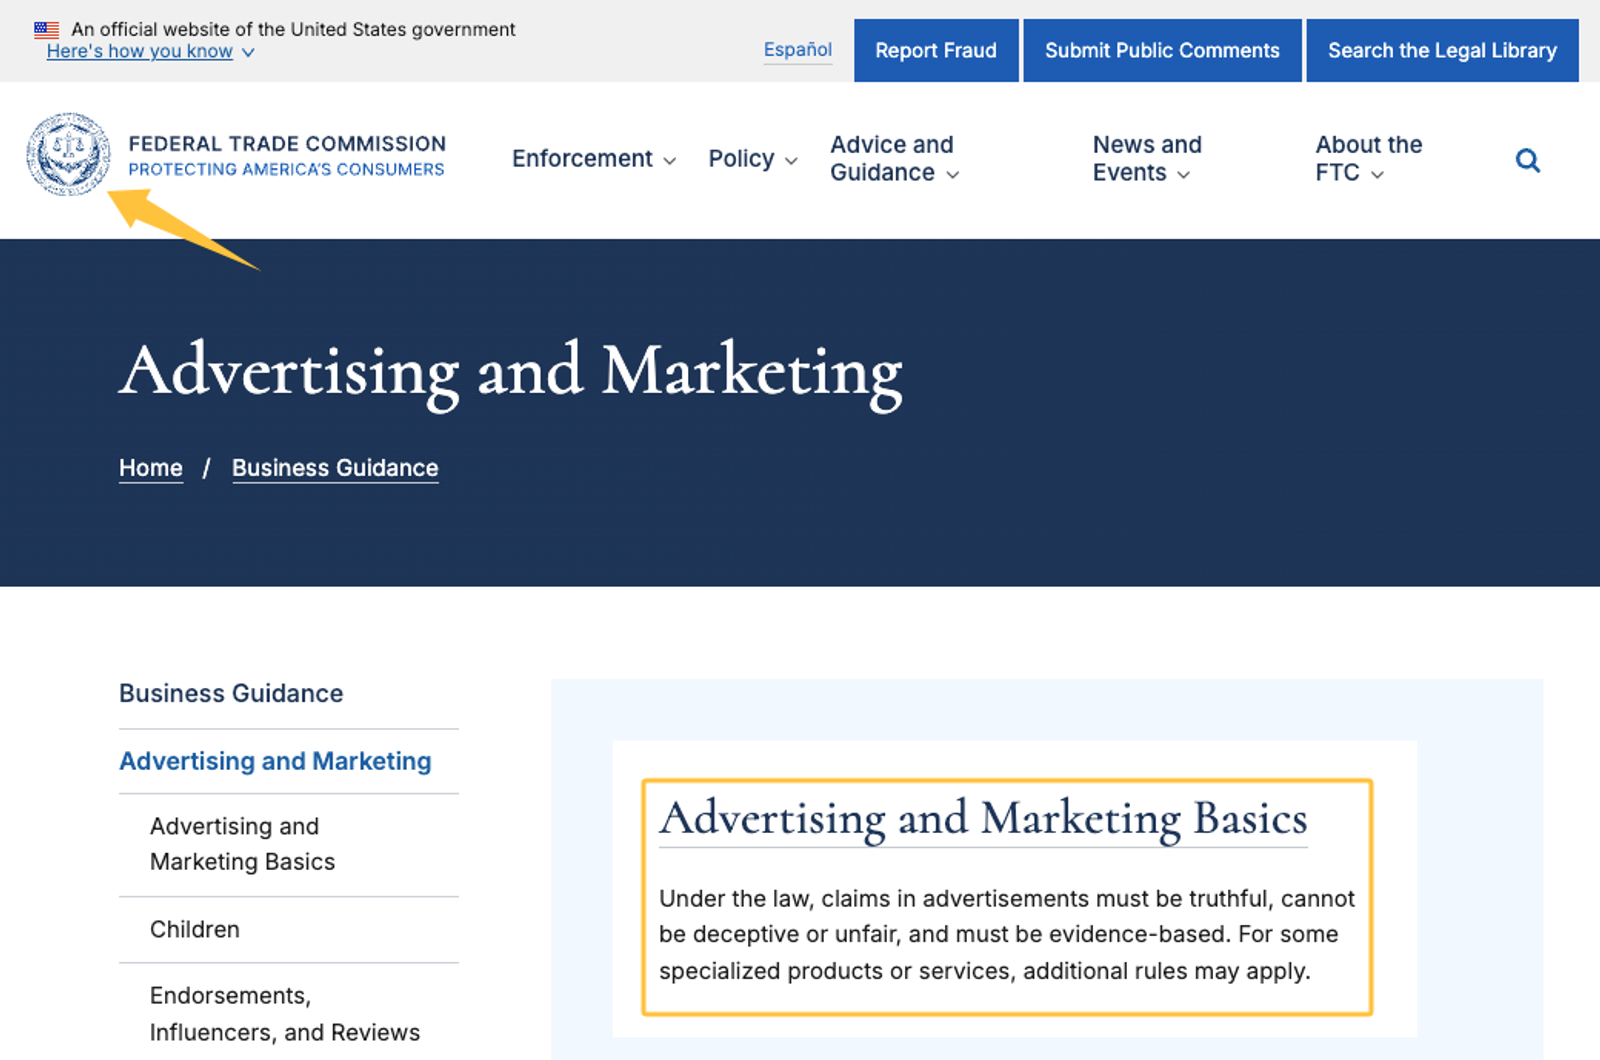Open Advertising and Marketing Basics sidebar link
Viewport: 1600px width, 1060px height.
(x=242, y=844)
